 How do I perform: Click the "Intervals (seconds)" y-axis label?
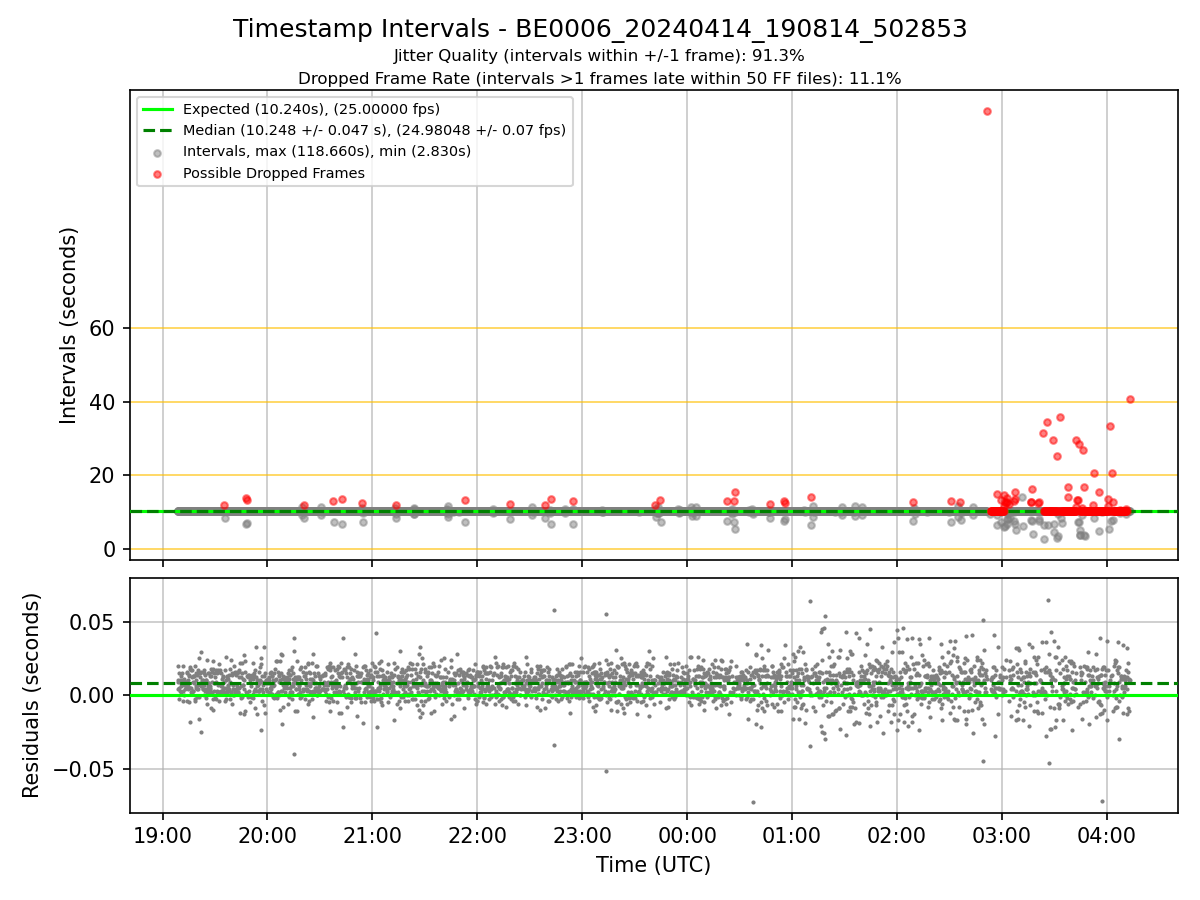tap(68, 325)
